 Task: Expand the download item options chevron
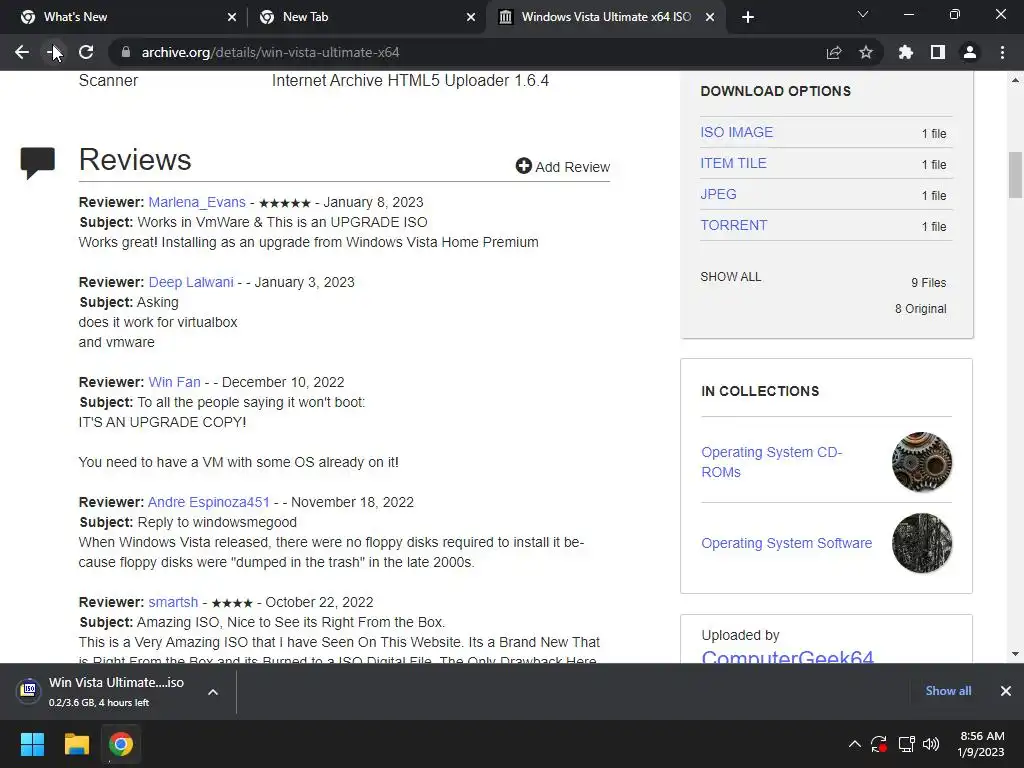[x=213, y=692]
